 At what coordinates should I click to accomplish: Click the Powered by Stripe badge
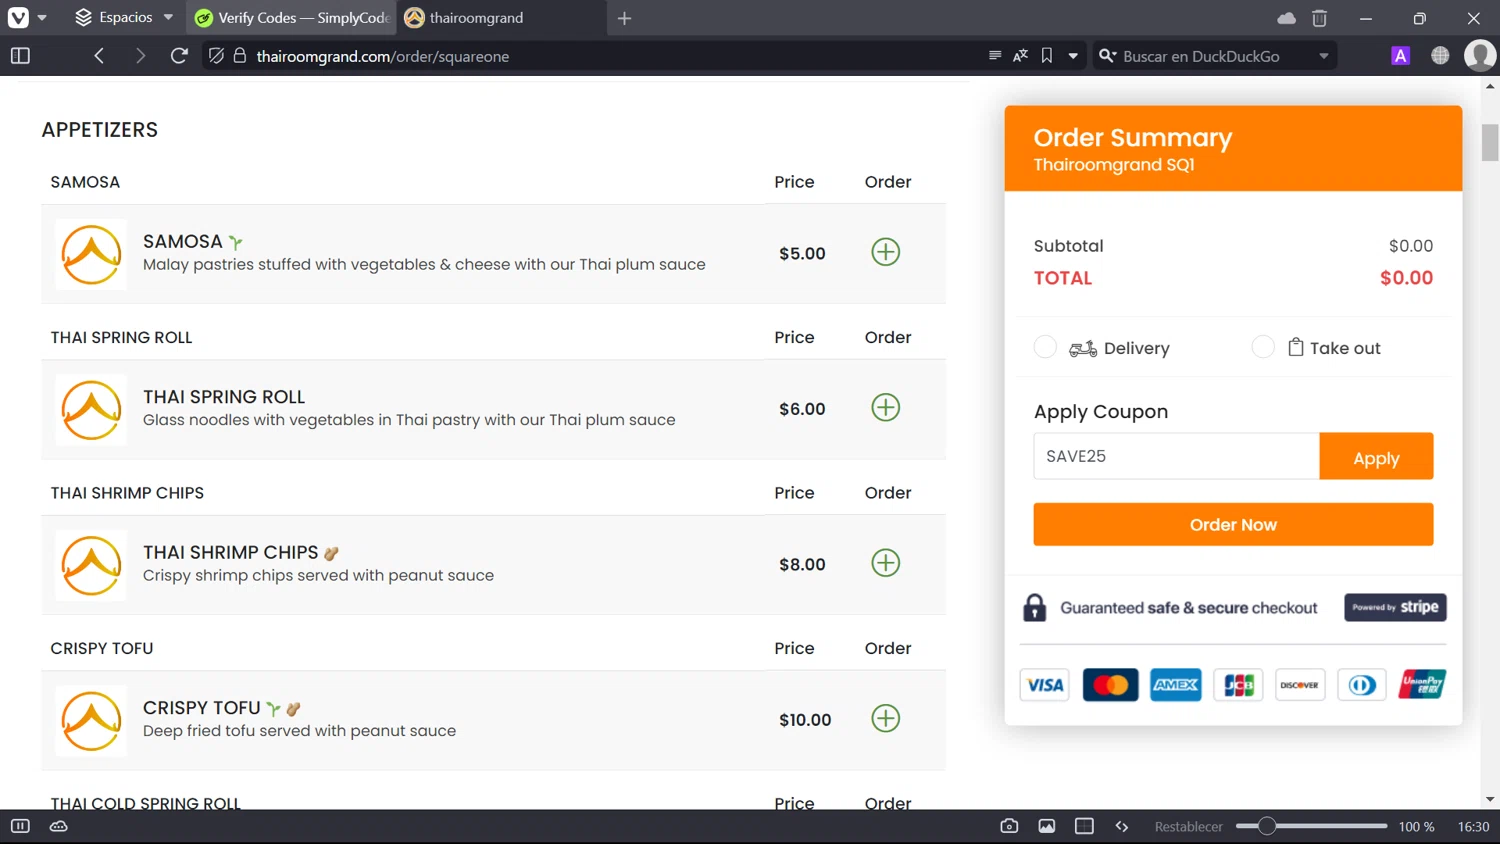pyautogui.click(x=1395, y=607)
